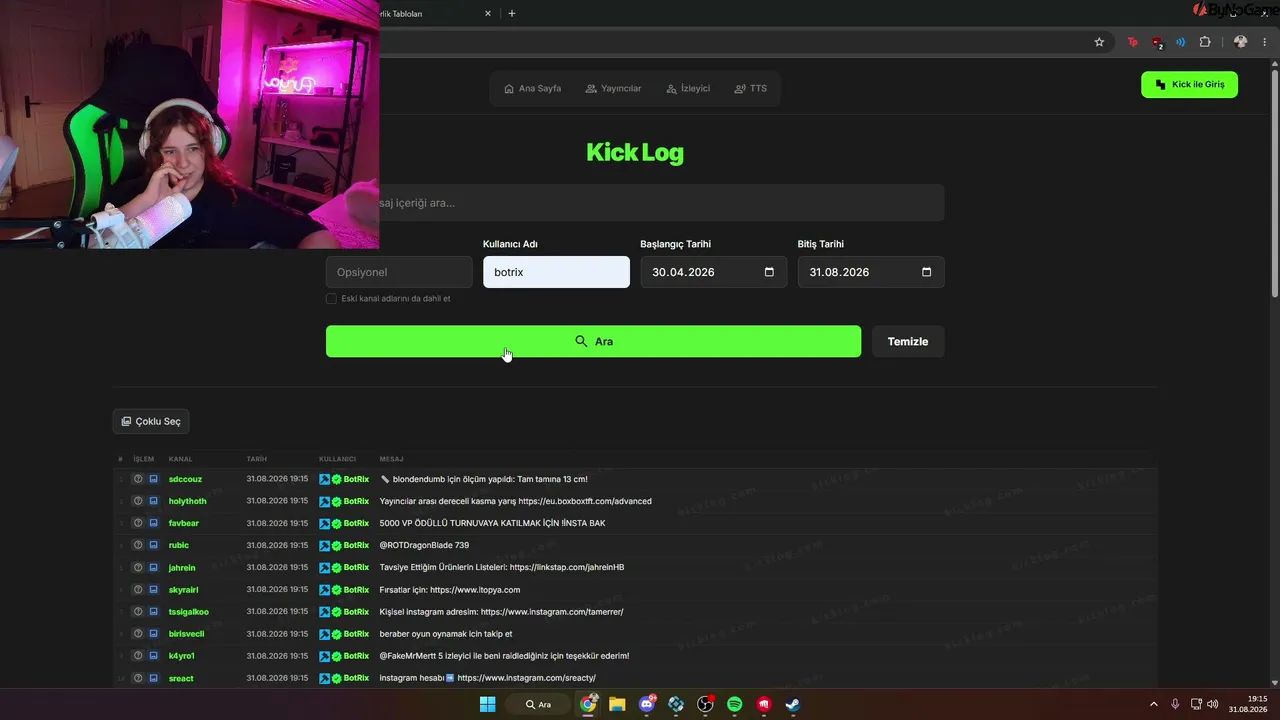This screenshot has height=720, width=1280.
Task: Open the rubic channel link
Action: 179,545
